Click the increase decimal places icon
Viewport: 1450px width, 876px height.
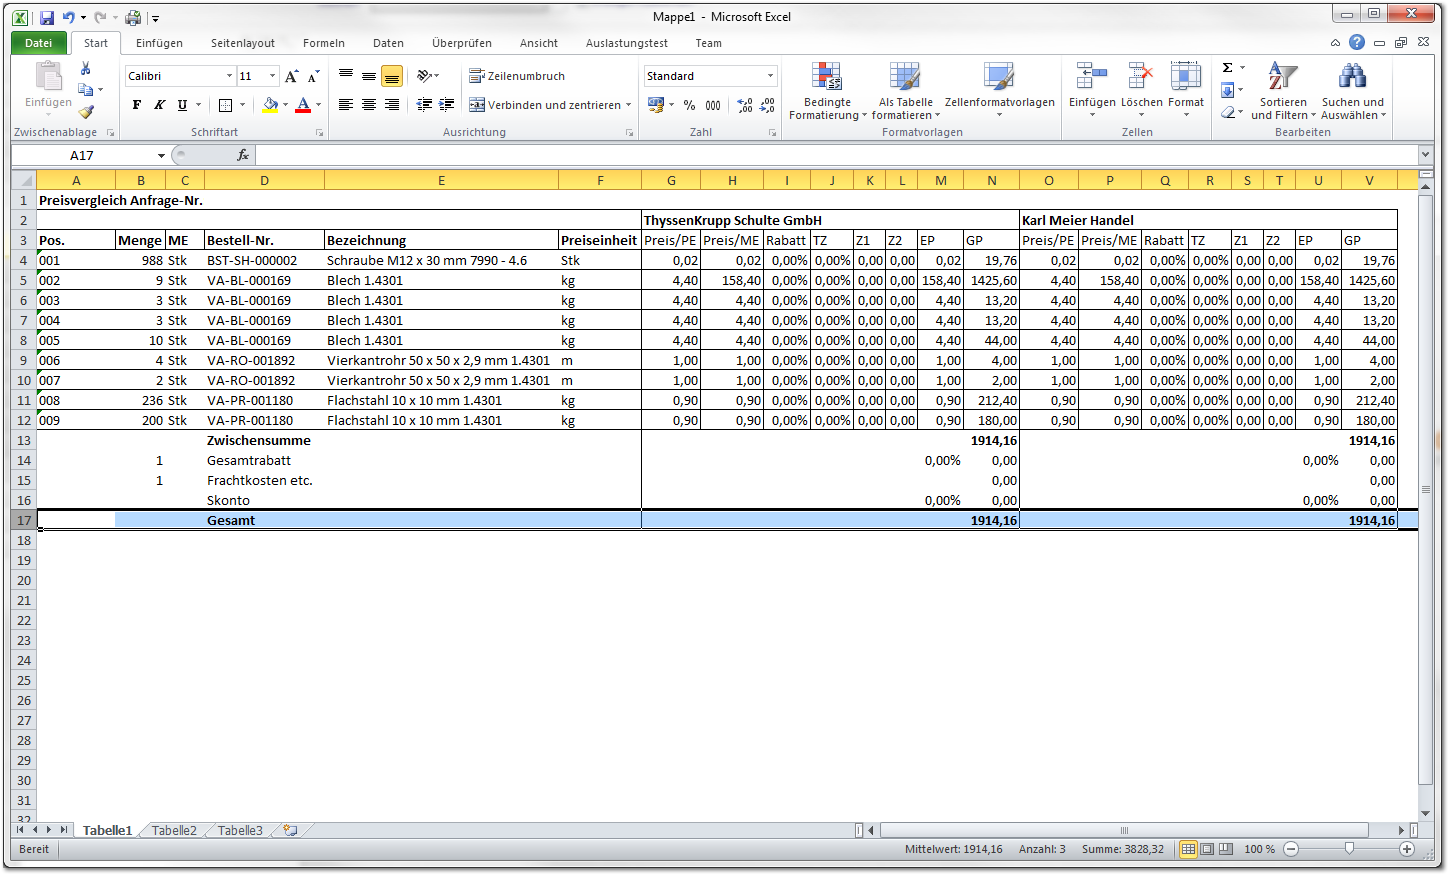pos(745,105)
